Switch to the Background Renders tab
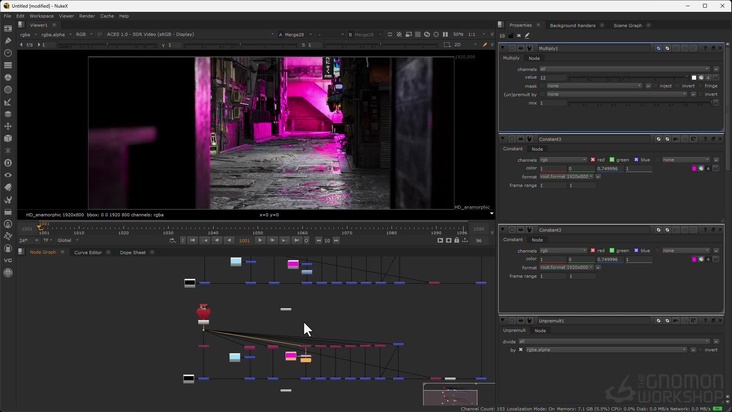This screenshot has height=412, width=732. coord(572,25)
